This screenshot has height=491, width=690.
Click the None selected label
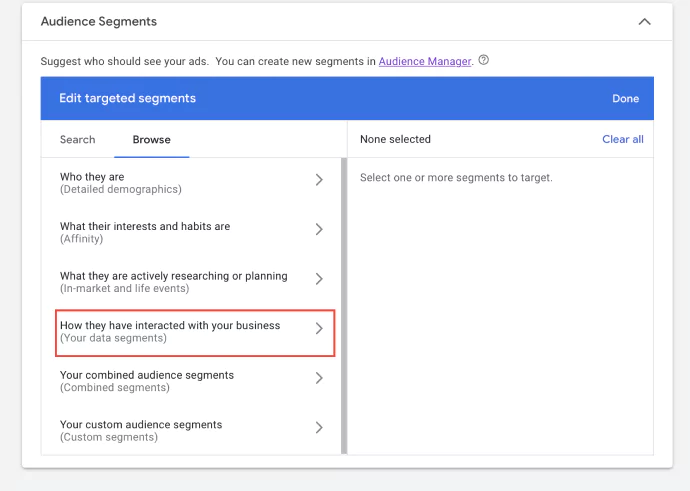[395, 139]
